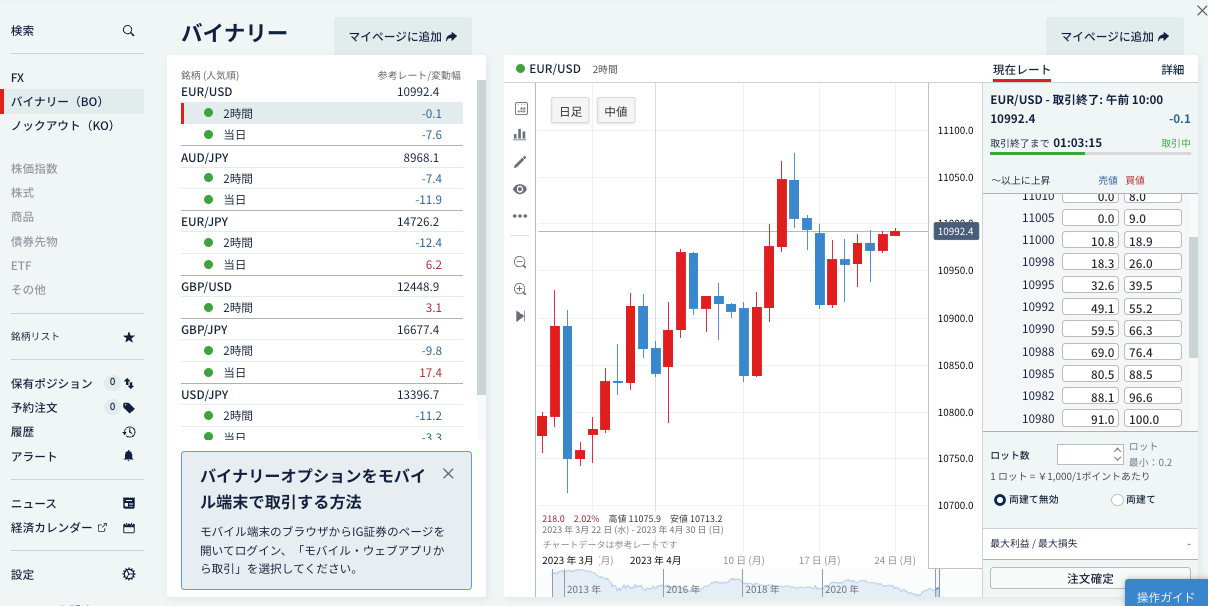Jump to the latest candle with the skip icon
Screen dimensions: 1208x606
(x=520, y=317)
